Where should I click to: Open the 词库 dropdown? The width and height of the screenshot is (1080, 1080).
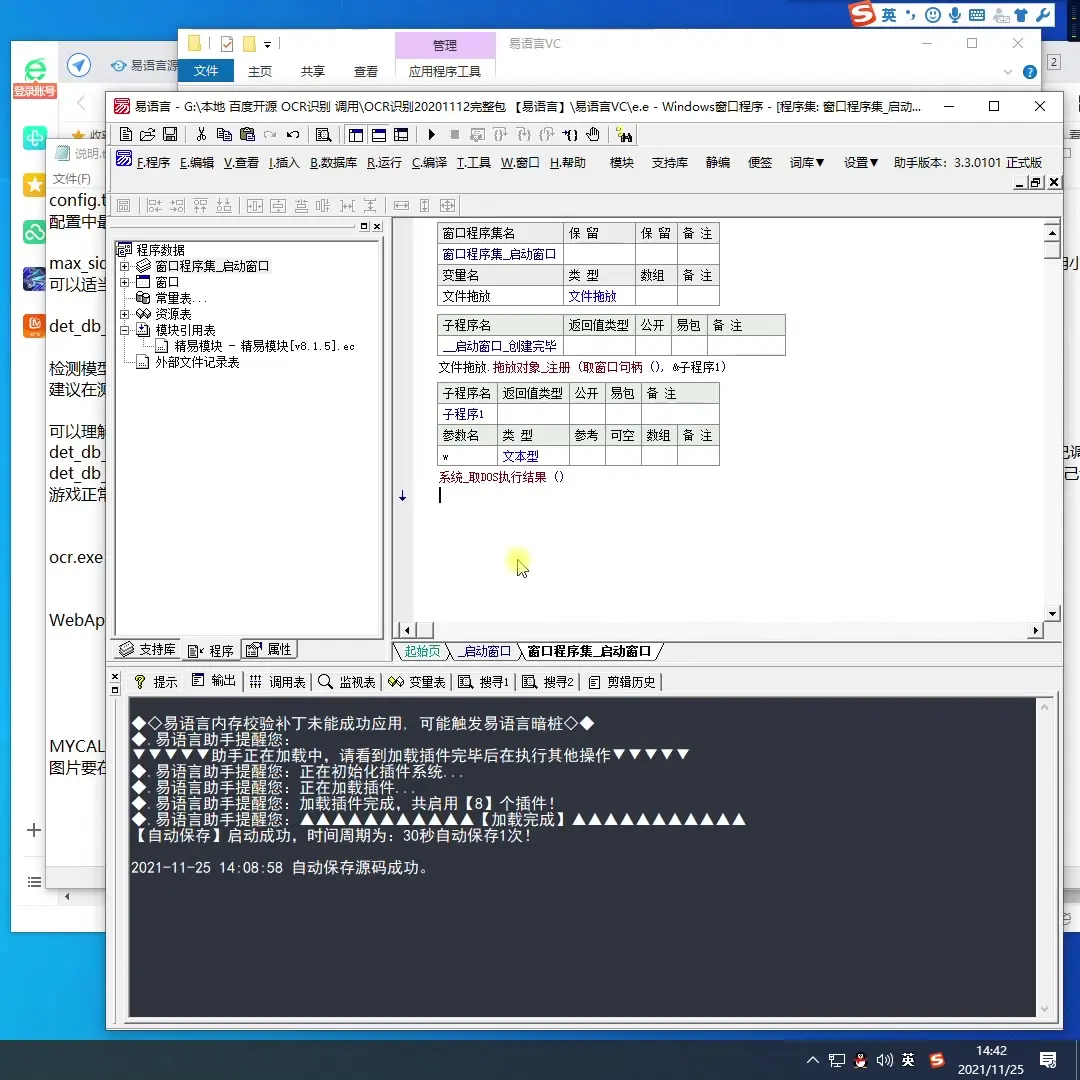pos(807,163)
